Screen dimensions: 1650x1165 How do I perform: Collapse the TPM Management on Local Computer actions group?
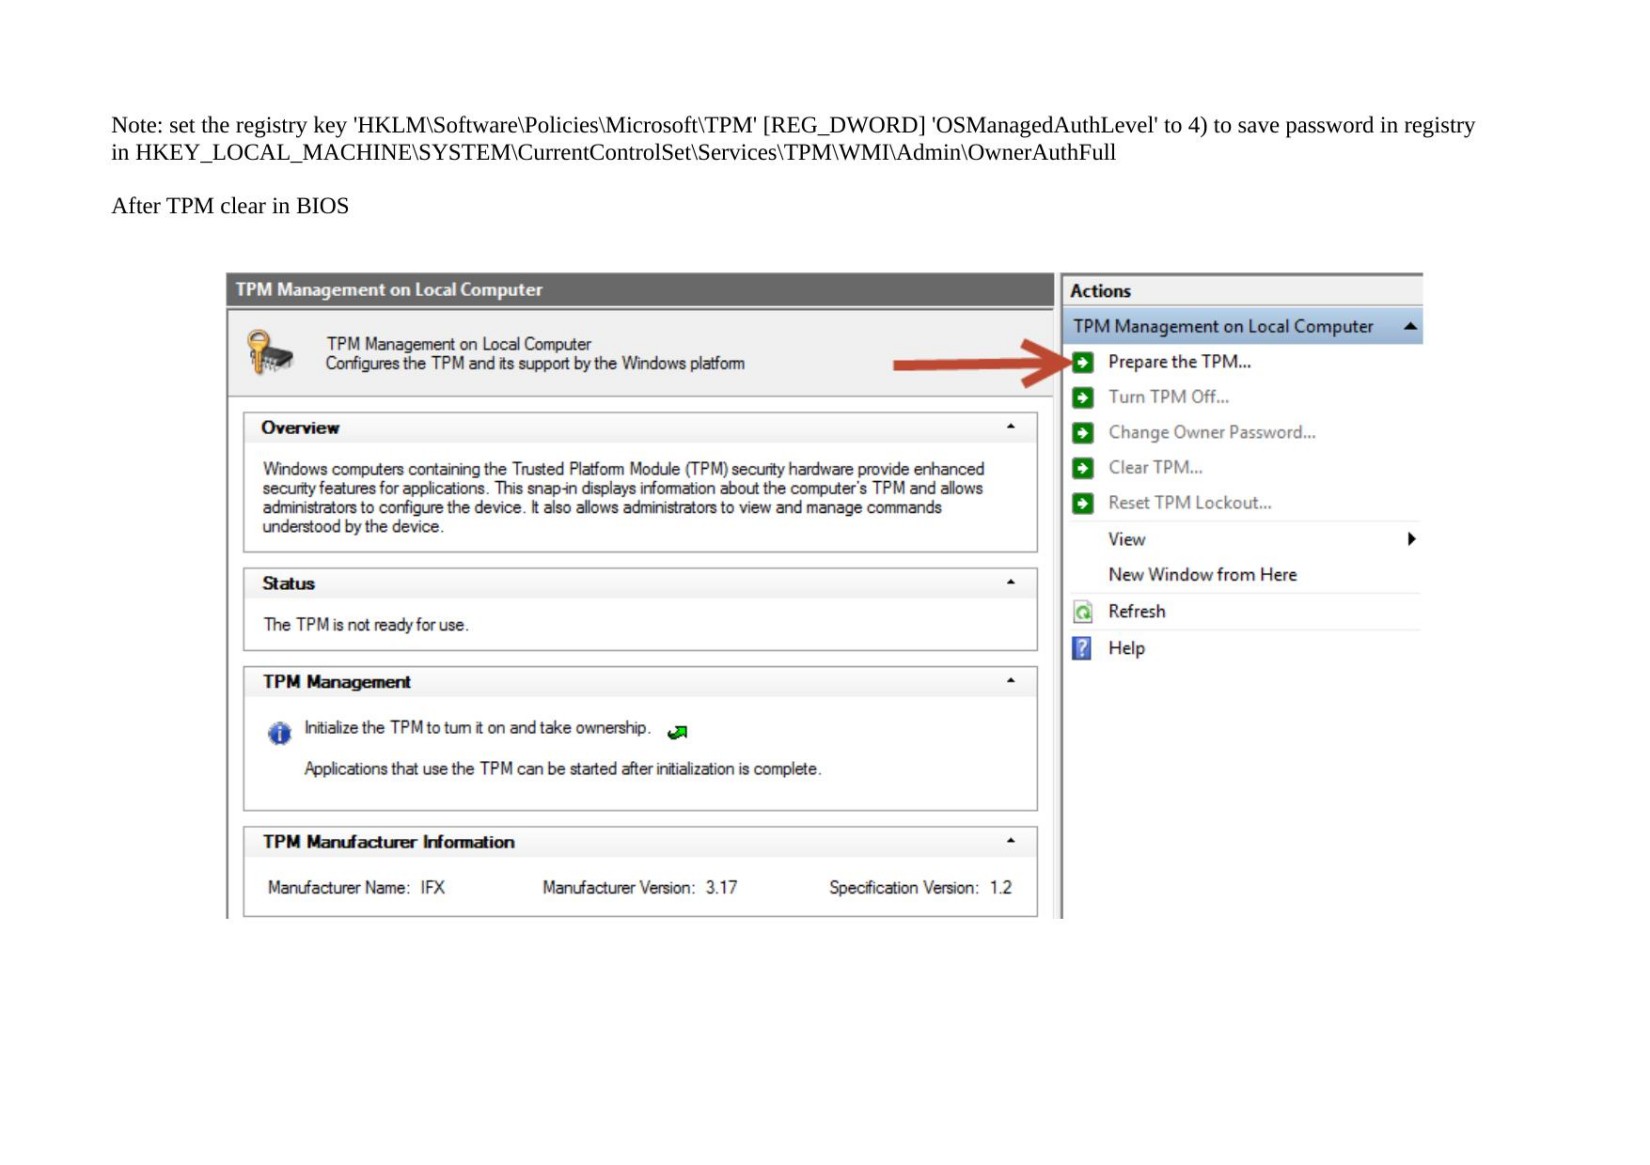(x=1410, y=327)
